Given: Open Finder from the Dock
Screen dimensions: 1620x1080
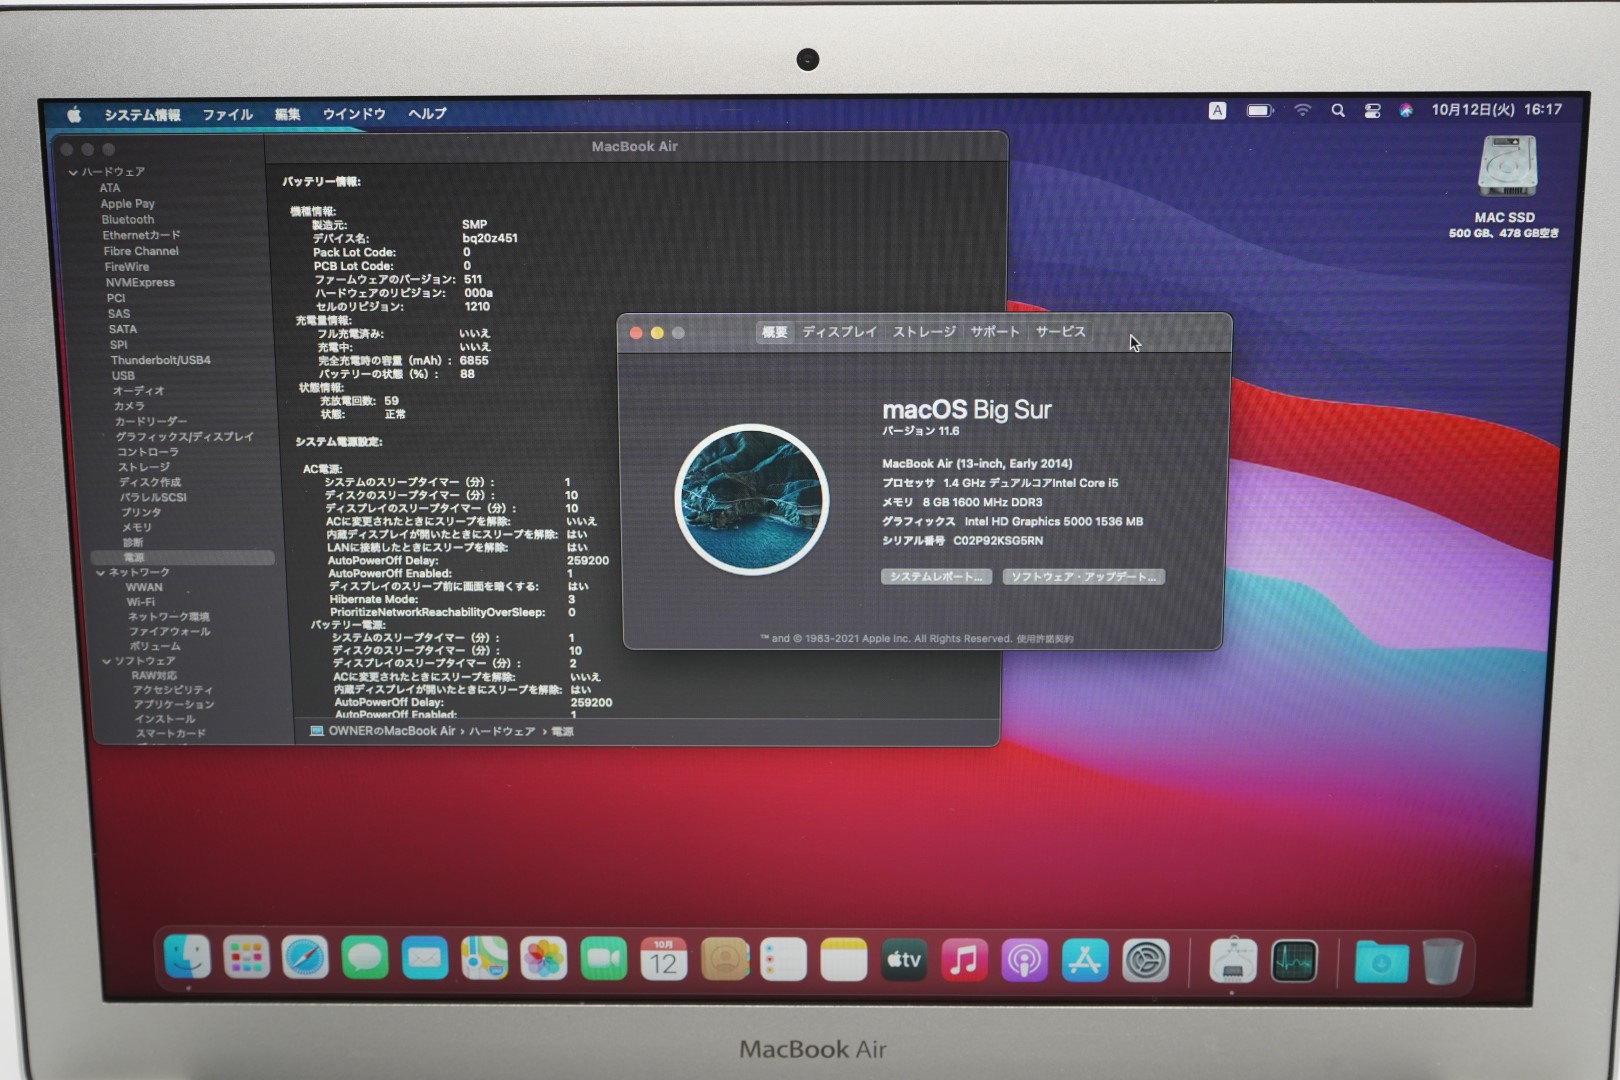Looking at the screenshot, I should [x=187, y=959].
